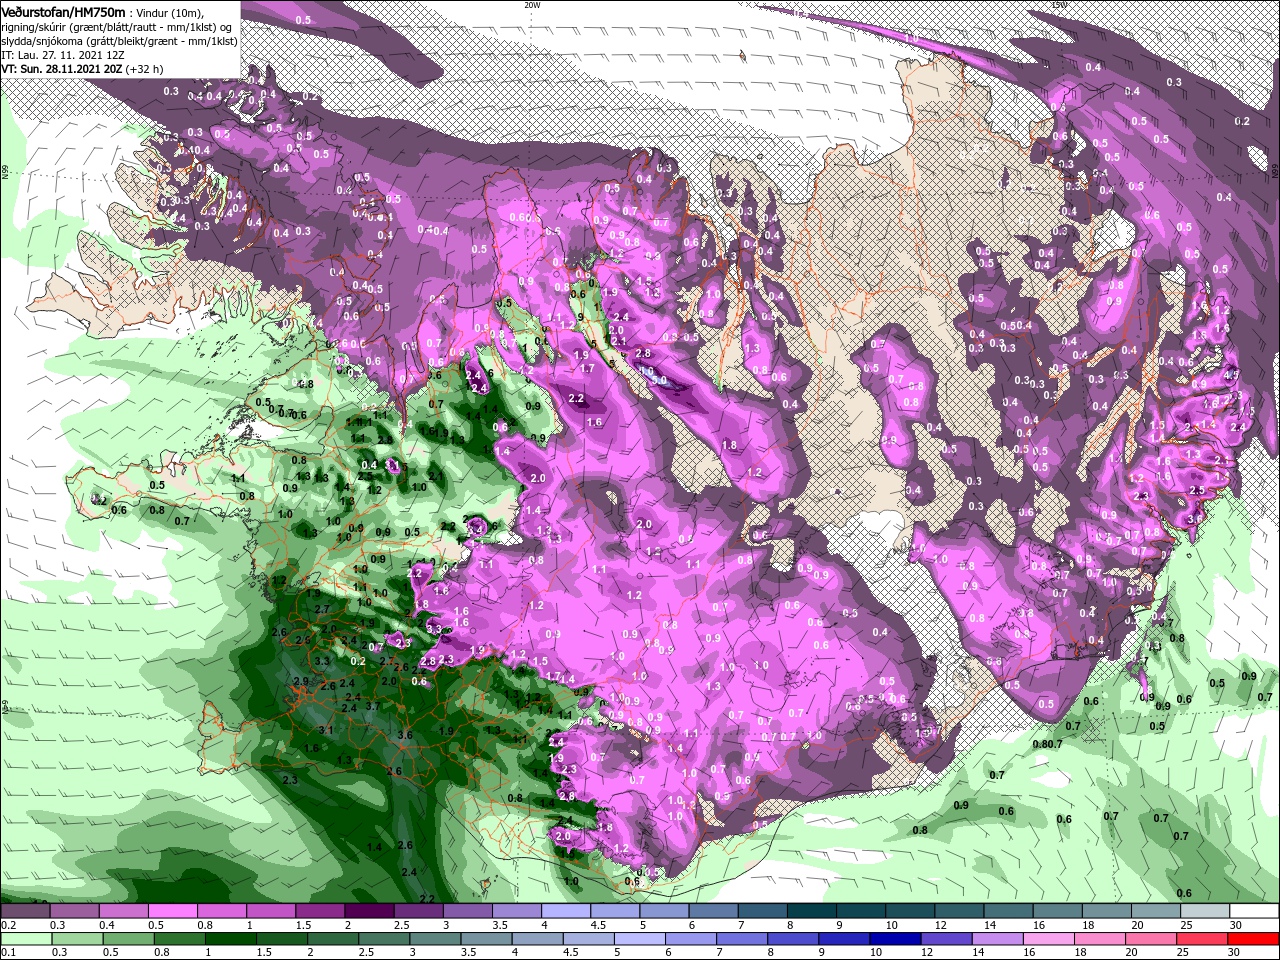Pick the red swatch ending the rain scale
The image size is (1280, 960).
1255,939
